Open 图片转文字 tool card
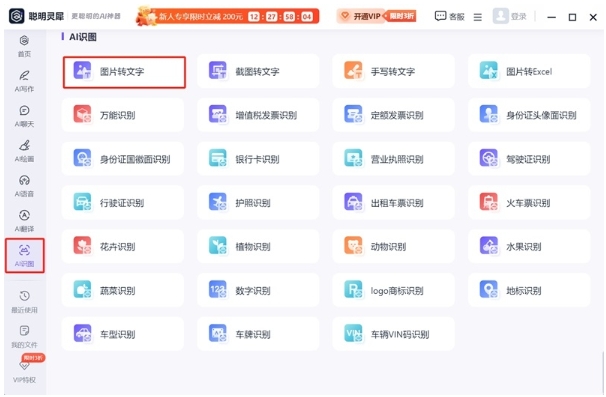Viewport: 606px width, 397px height. (x=124, y=72)
